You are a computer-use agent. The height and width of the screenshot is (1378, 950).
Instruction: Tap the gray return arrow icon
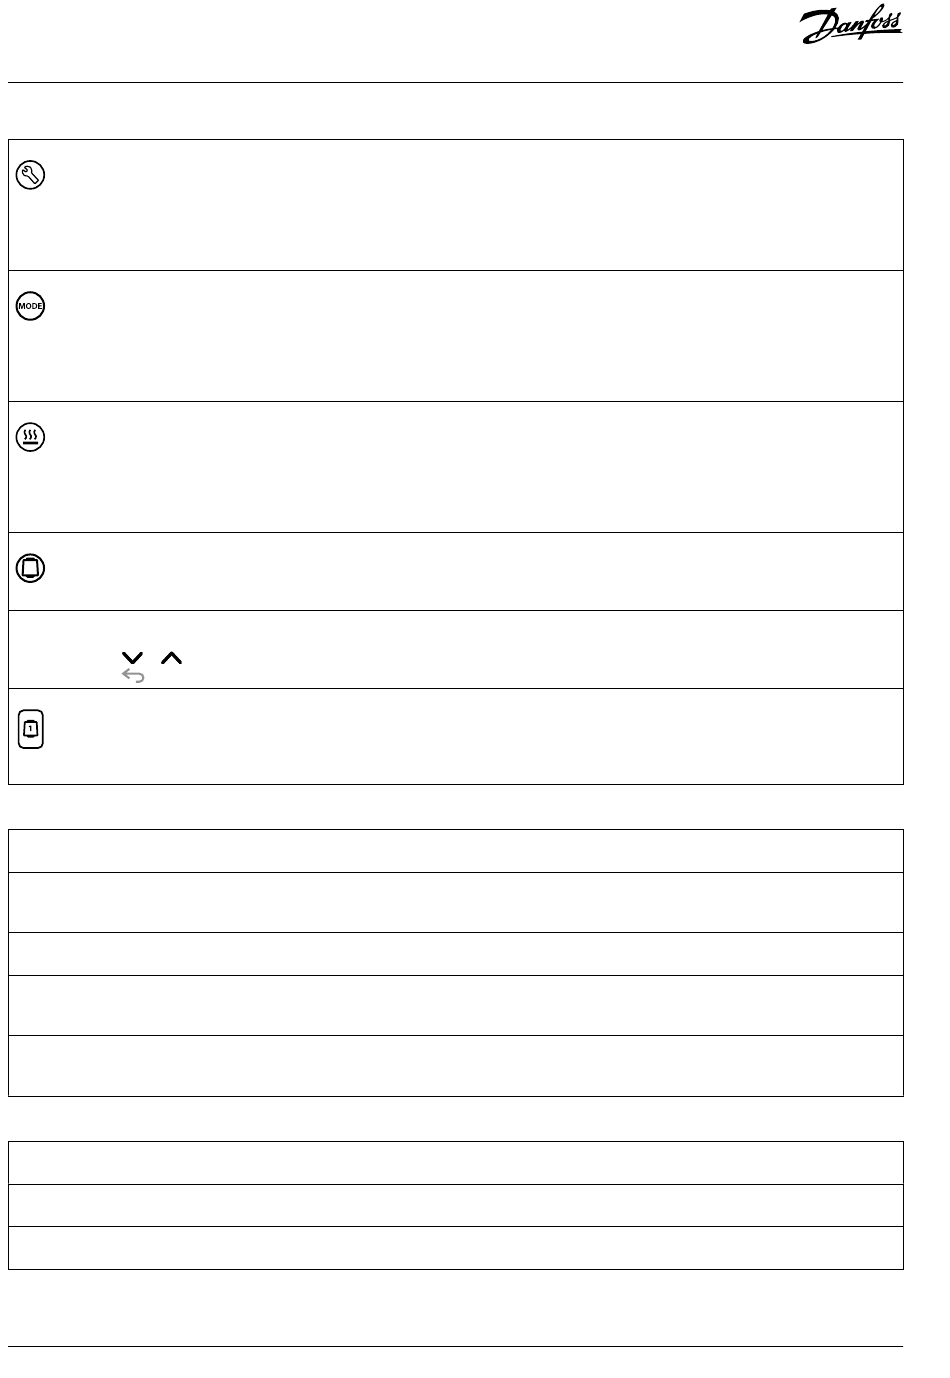(x=133, y=676)
